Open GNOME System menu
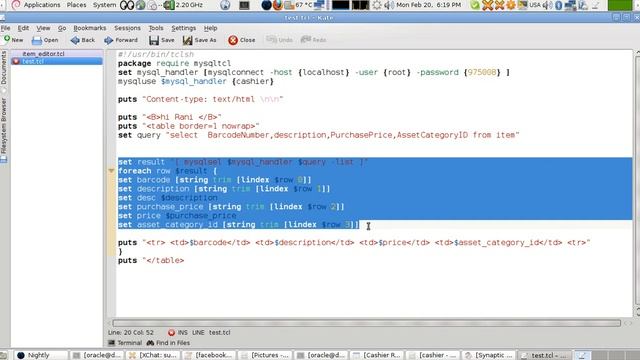 tap(104, 5)
